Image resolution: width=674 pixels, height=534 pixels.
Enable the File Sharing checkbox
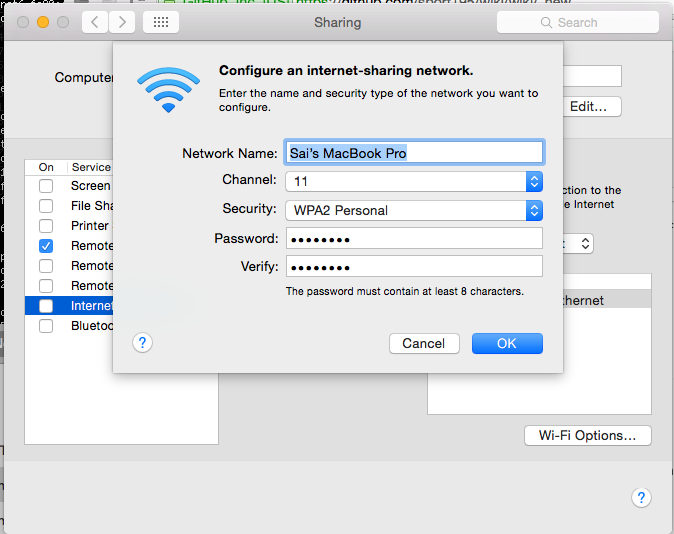[46, 206]
